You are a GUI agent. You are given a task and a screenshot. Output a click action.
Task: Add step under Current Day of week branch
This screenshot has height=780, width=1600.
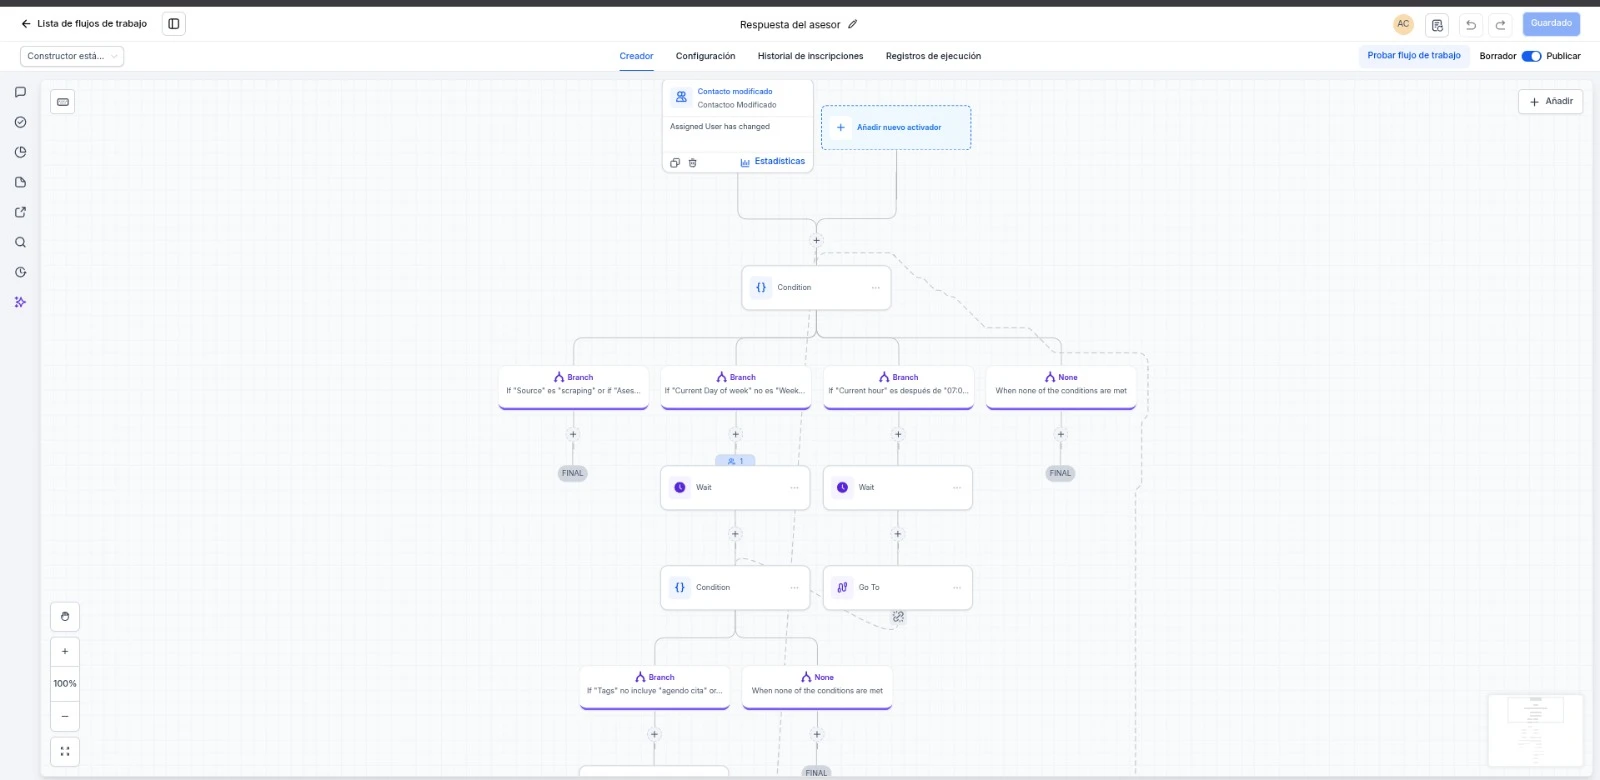[735, 434]
